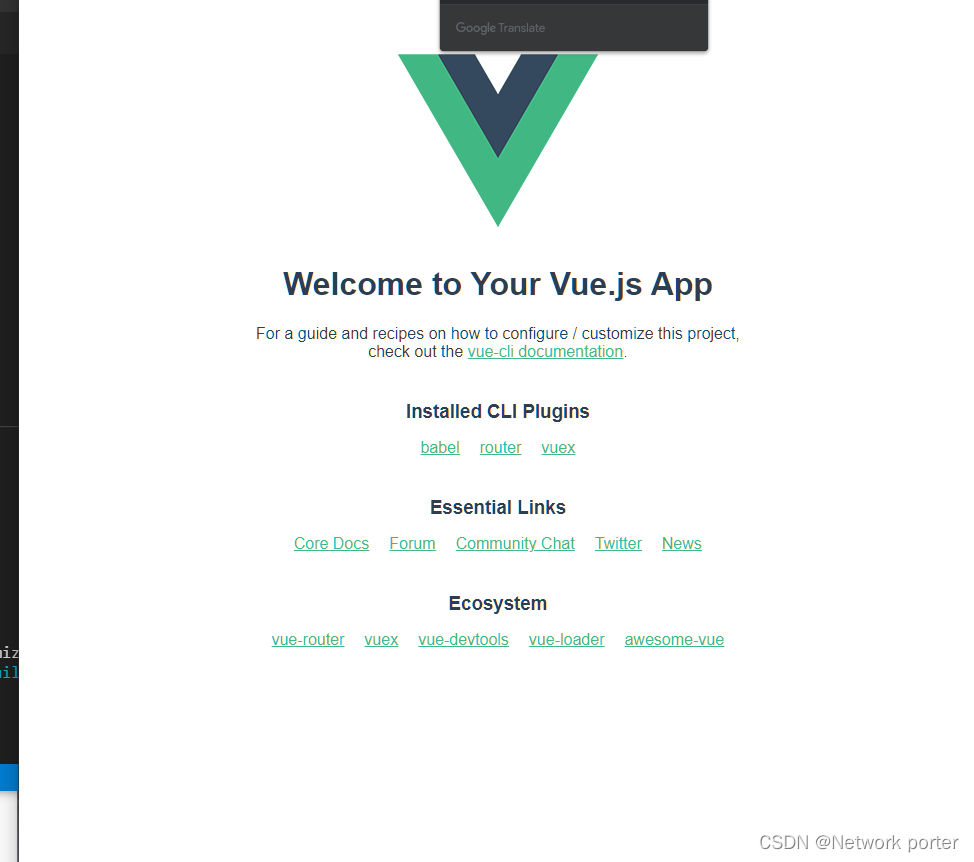Follow the Twitter link
Viewport: 974px width, 862px height.
coord(618,543)
